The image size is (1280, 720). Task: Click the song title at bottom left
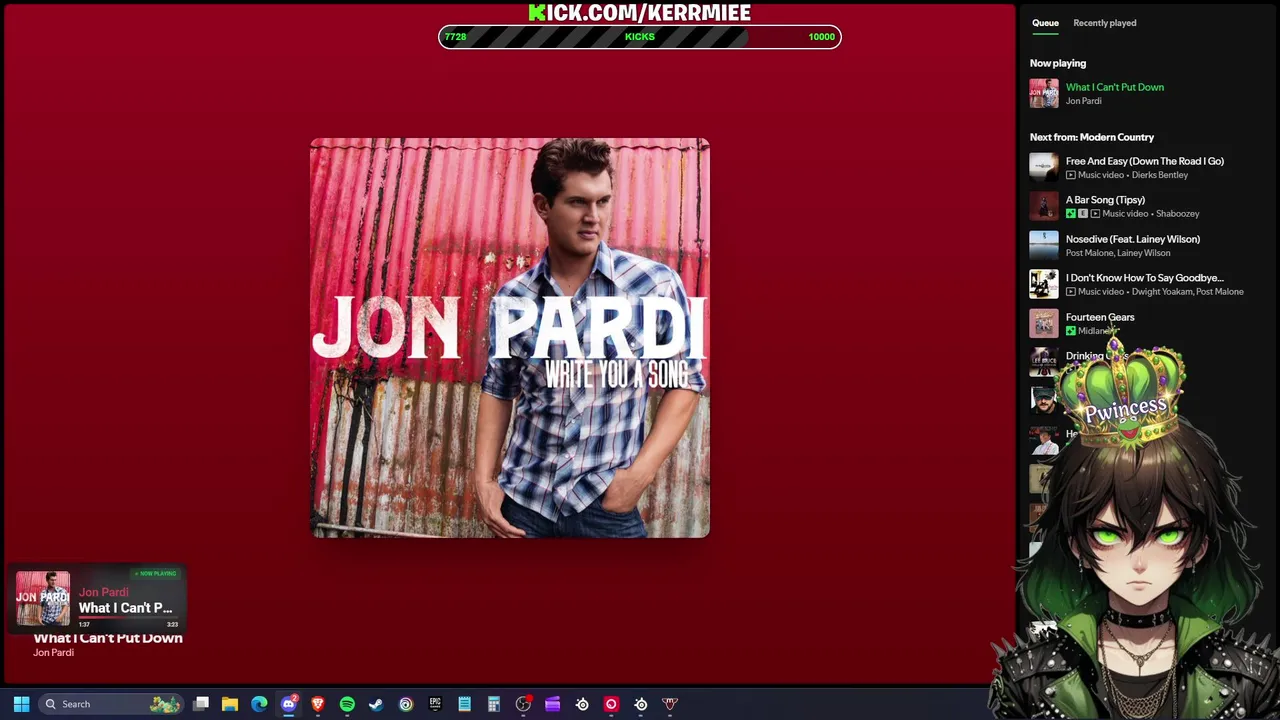point(108,638)
